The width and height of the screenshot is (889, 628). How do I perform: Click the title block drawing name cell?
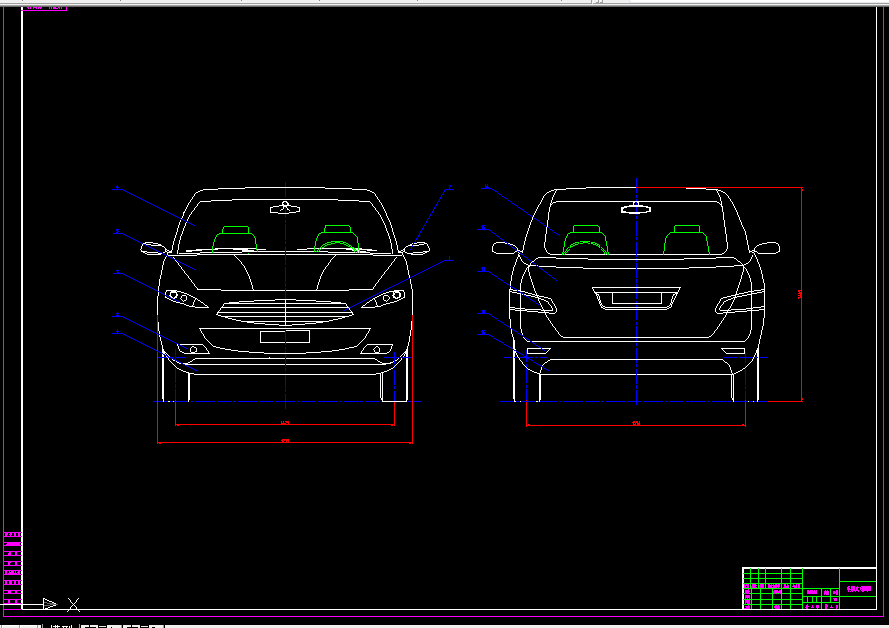[858, 589]
